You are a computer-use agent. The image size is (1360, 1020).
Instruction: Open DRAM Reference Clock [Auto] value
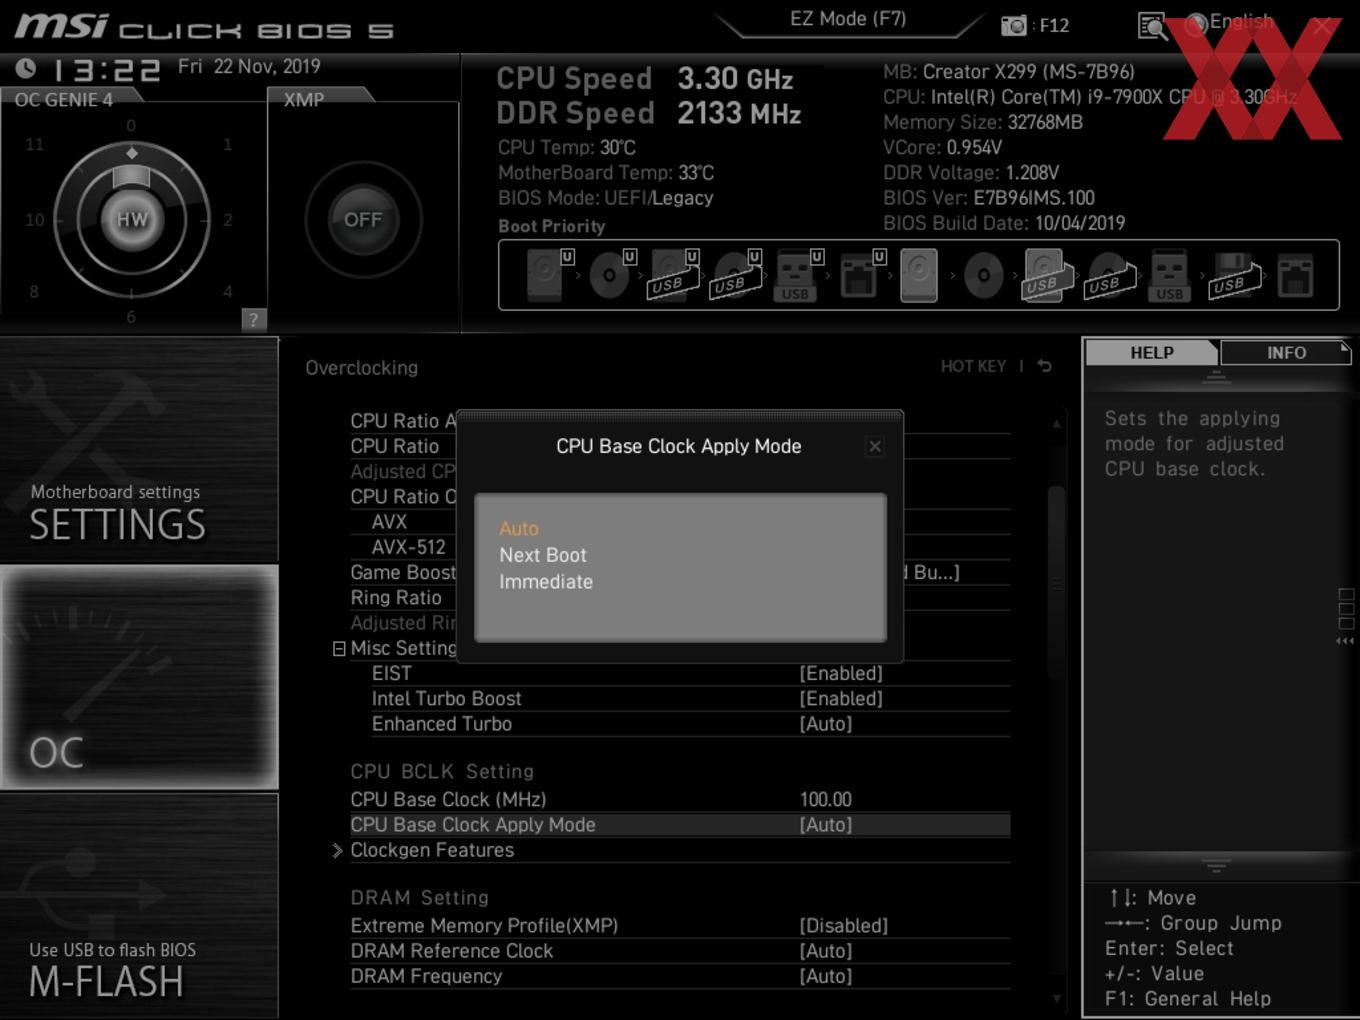(x=826, y=950)
